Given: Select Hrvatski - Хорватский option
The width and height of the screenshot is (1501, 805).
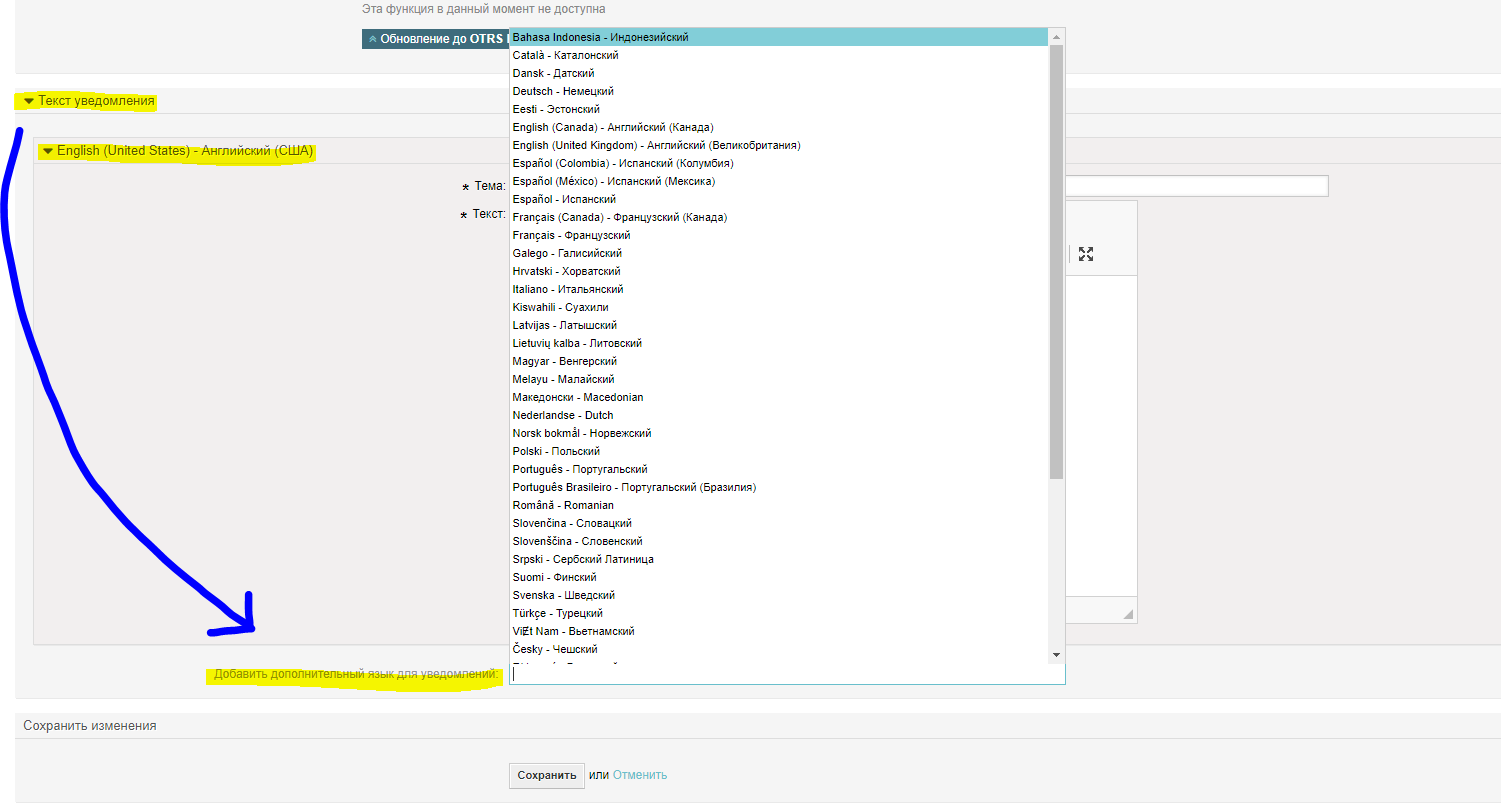Looking at the screenshot, I should point(779,271).
